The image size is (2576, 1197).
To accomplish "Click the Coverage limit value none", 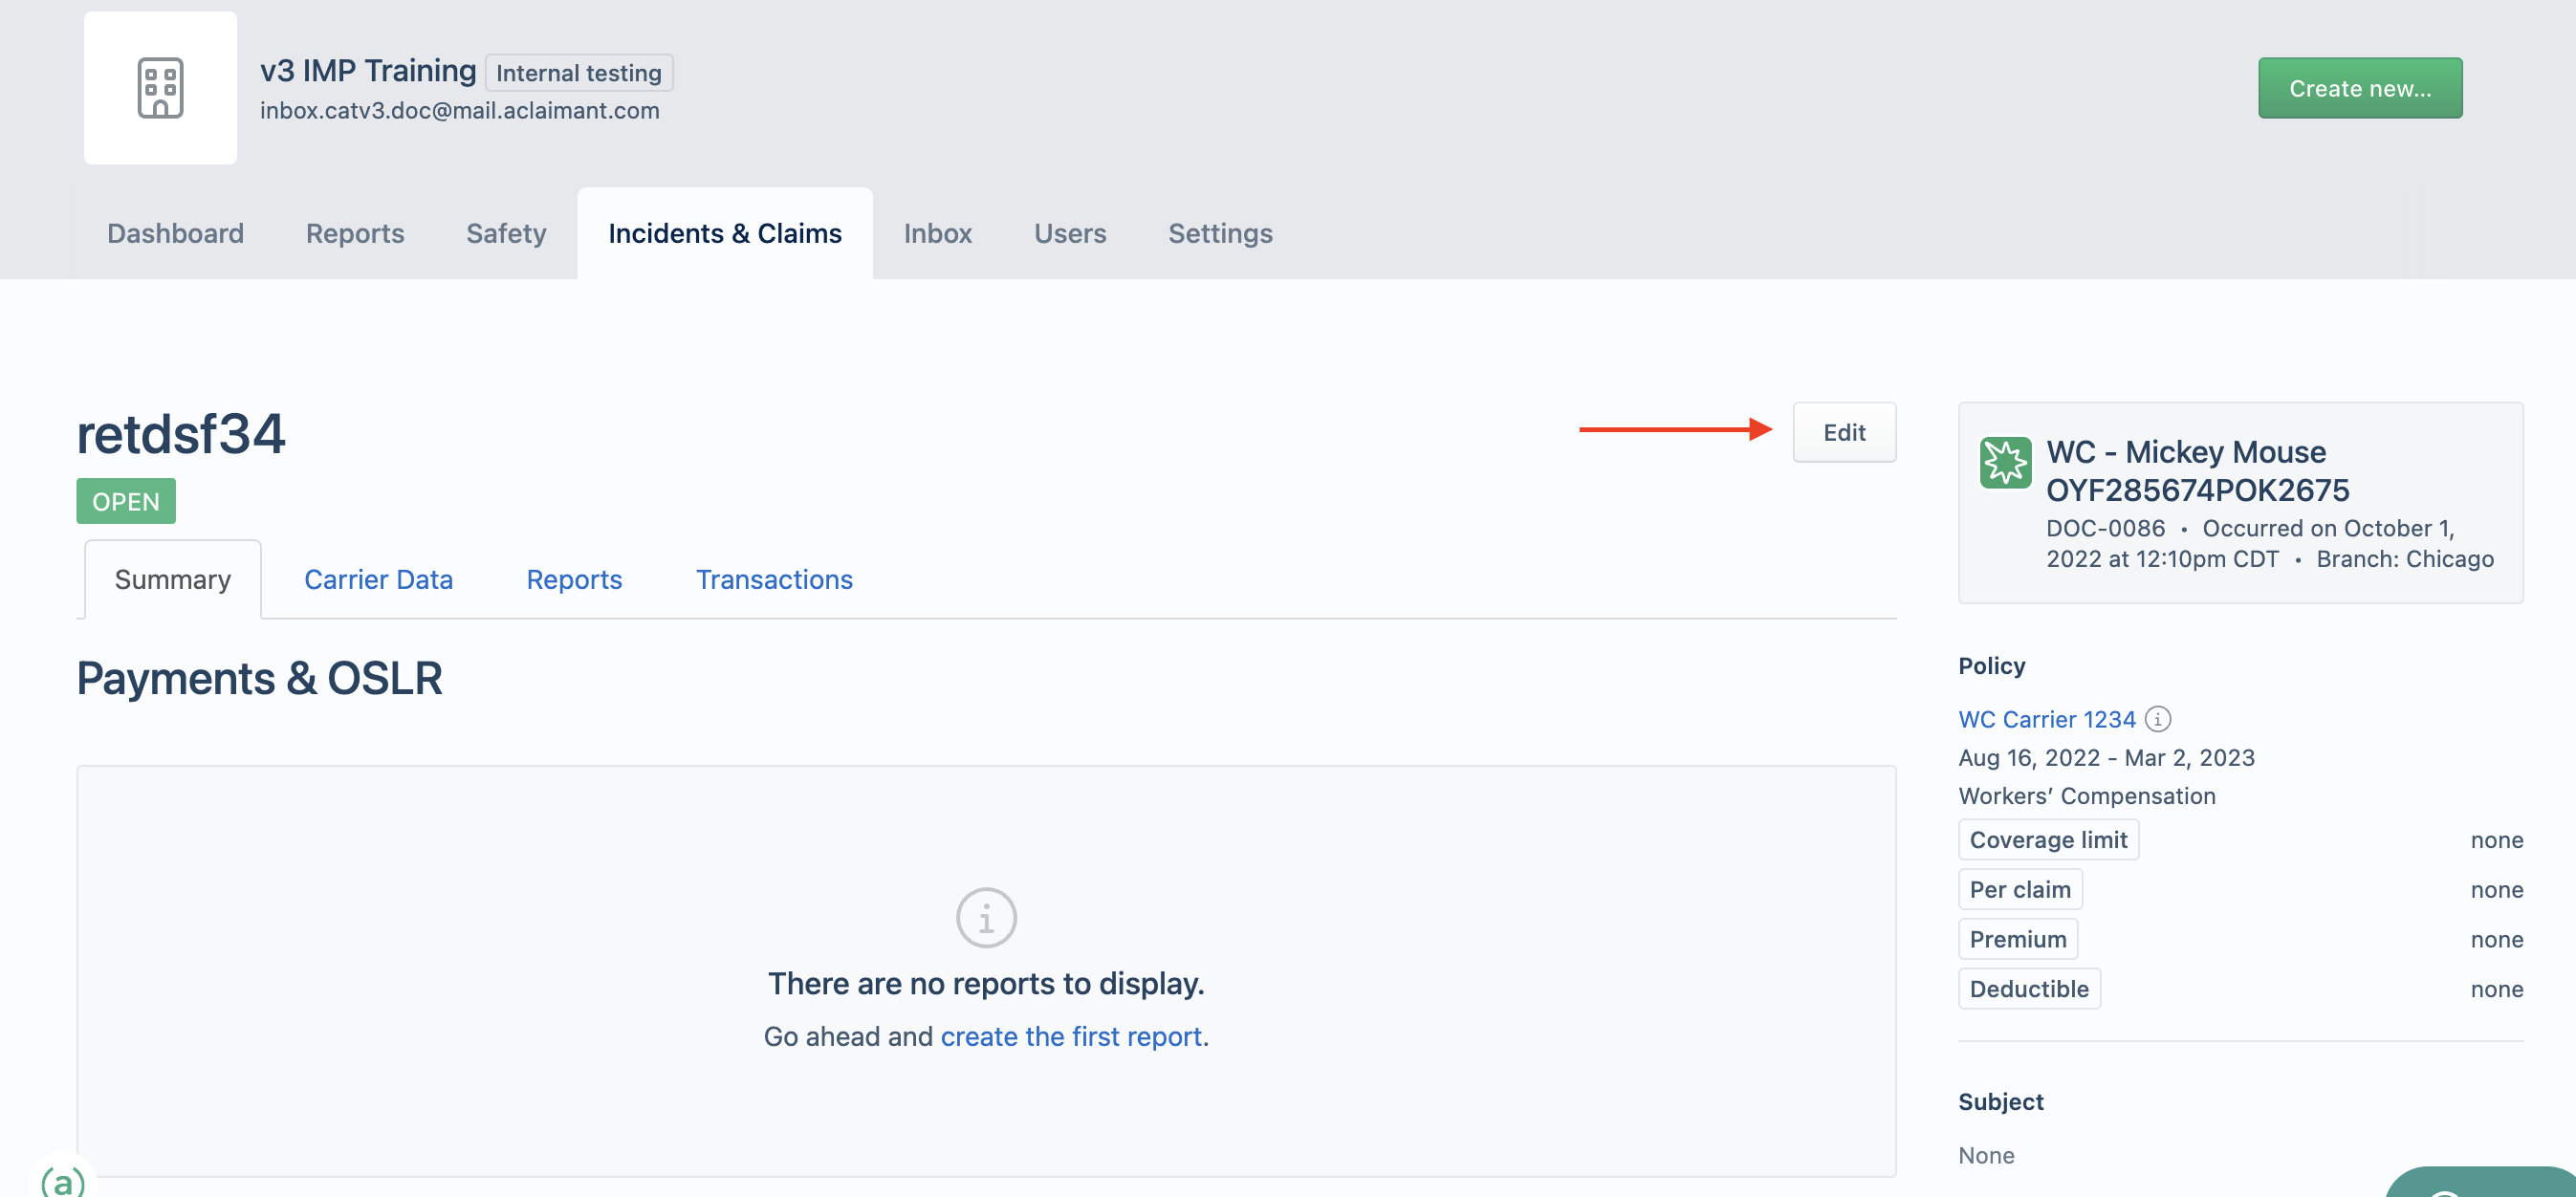I will click(x=2496, y=839).
